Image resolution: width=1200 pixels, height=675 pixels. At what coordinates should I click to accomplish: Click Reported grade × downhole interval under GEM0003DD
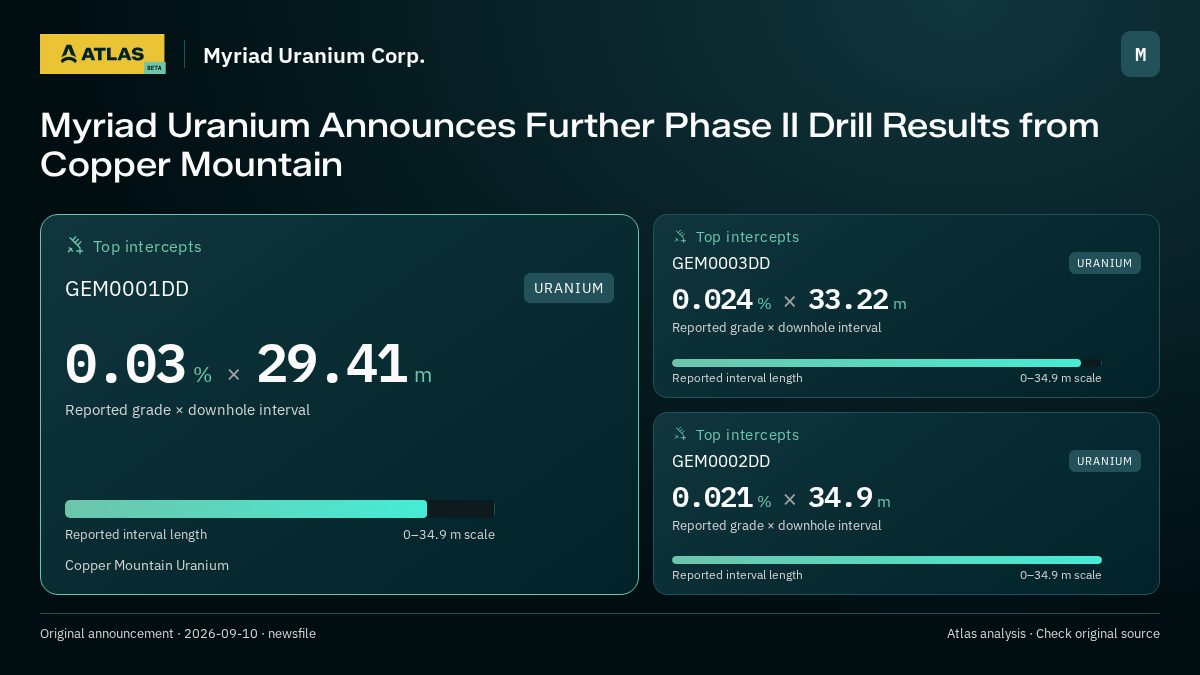(x=777, y=327)
